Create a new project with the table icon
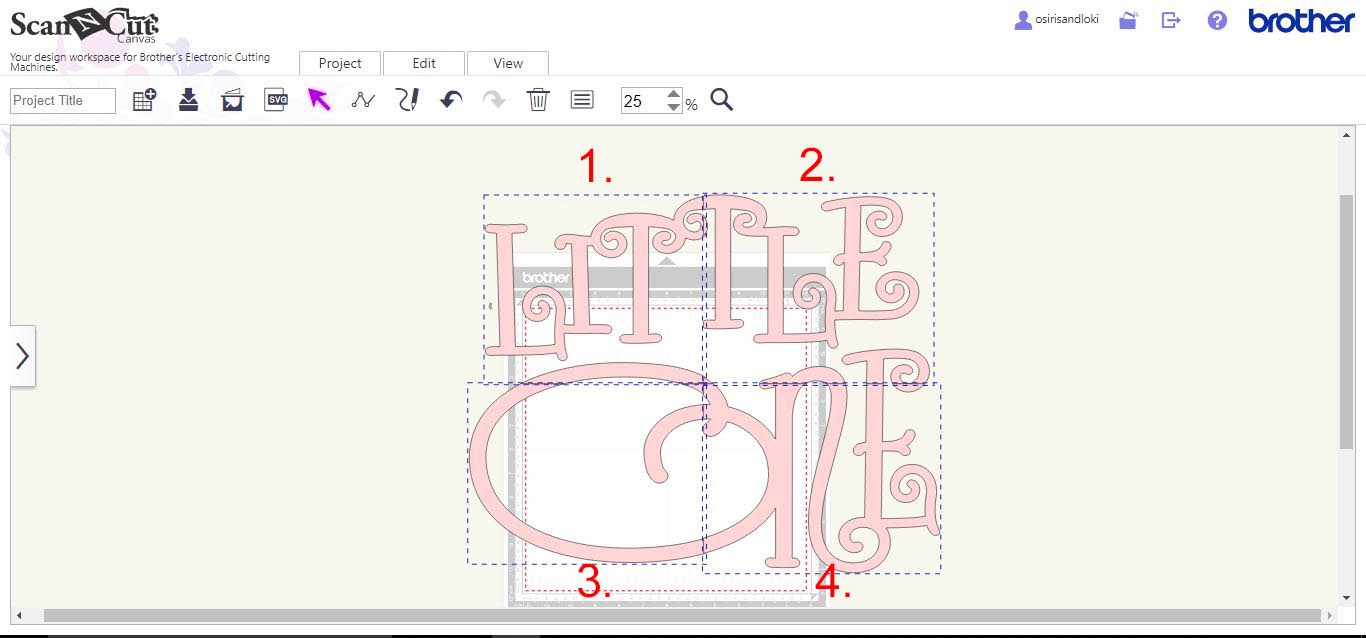 (143, 99)
